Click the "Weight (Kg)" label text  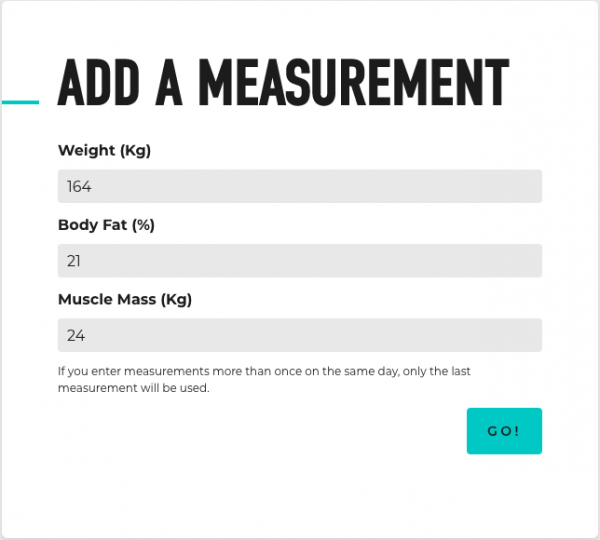coord(104,151)
